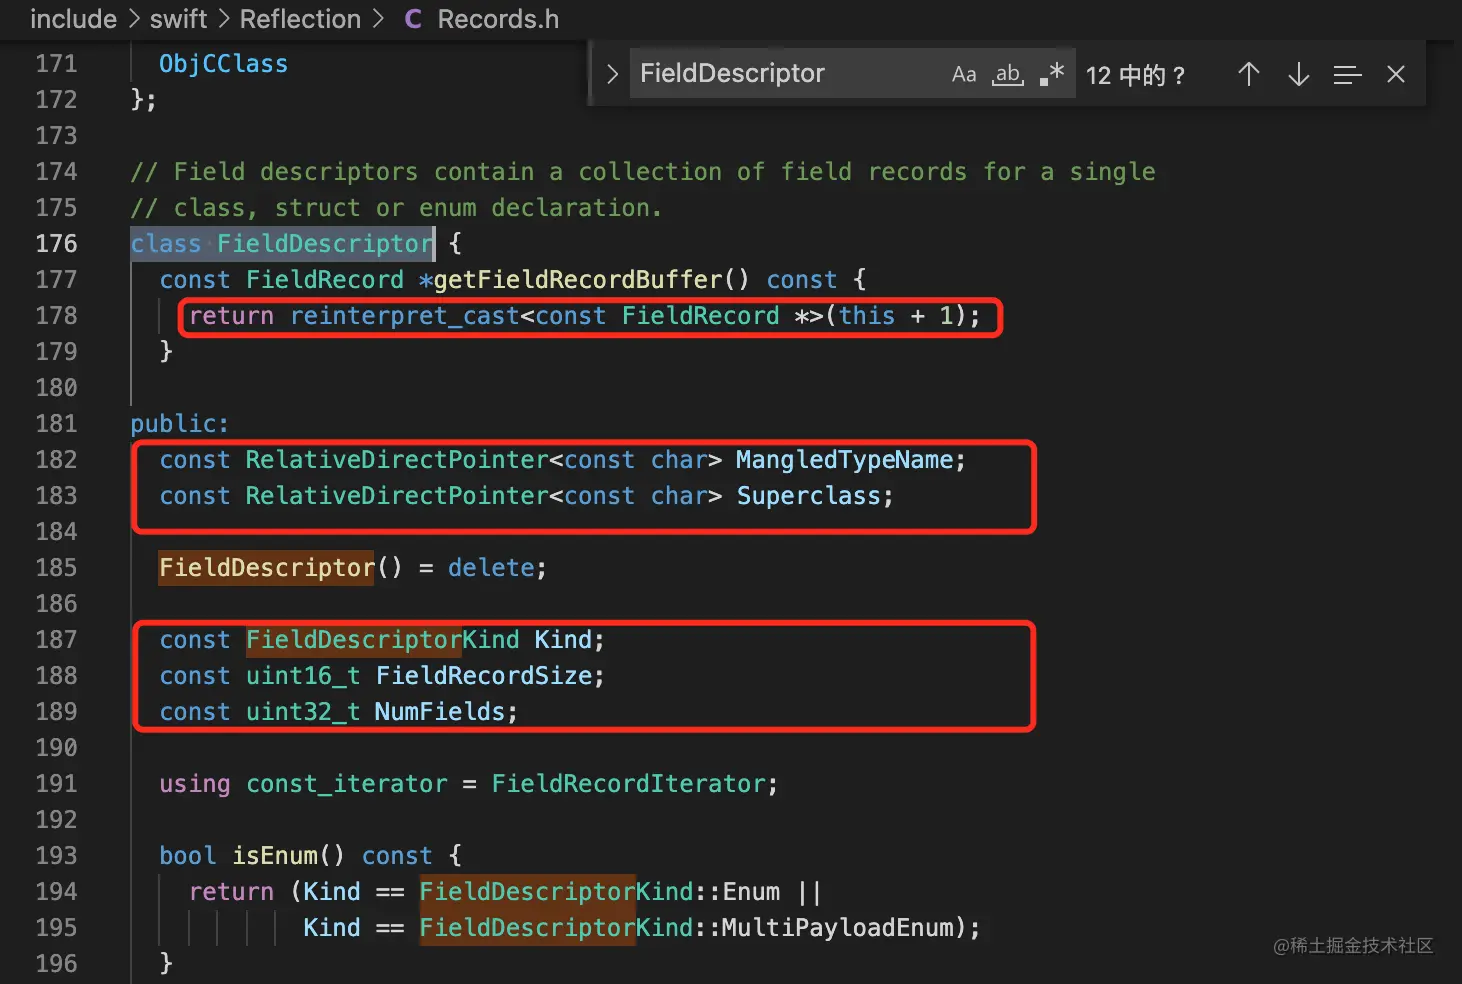This screenshot has width=1462, height=984.
Task: Click the getFieldRecordBuffer function name
Action: click(577, 280)
